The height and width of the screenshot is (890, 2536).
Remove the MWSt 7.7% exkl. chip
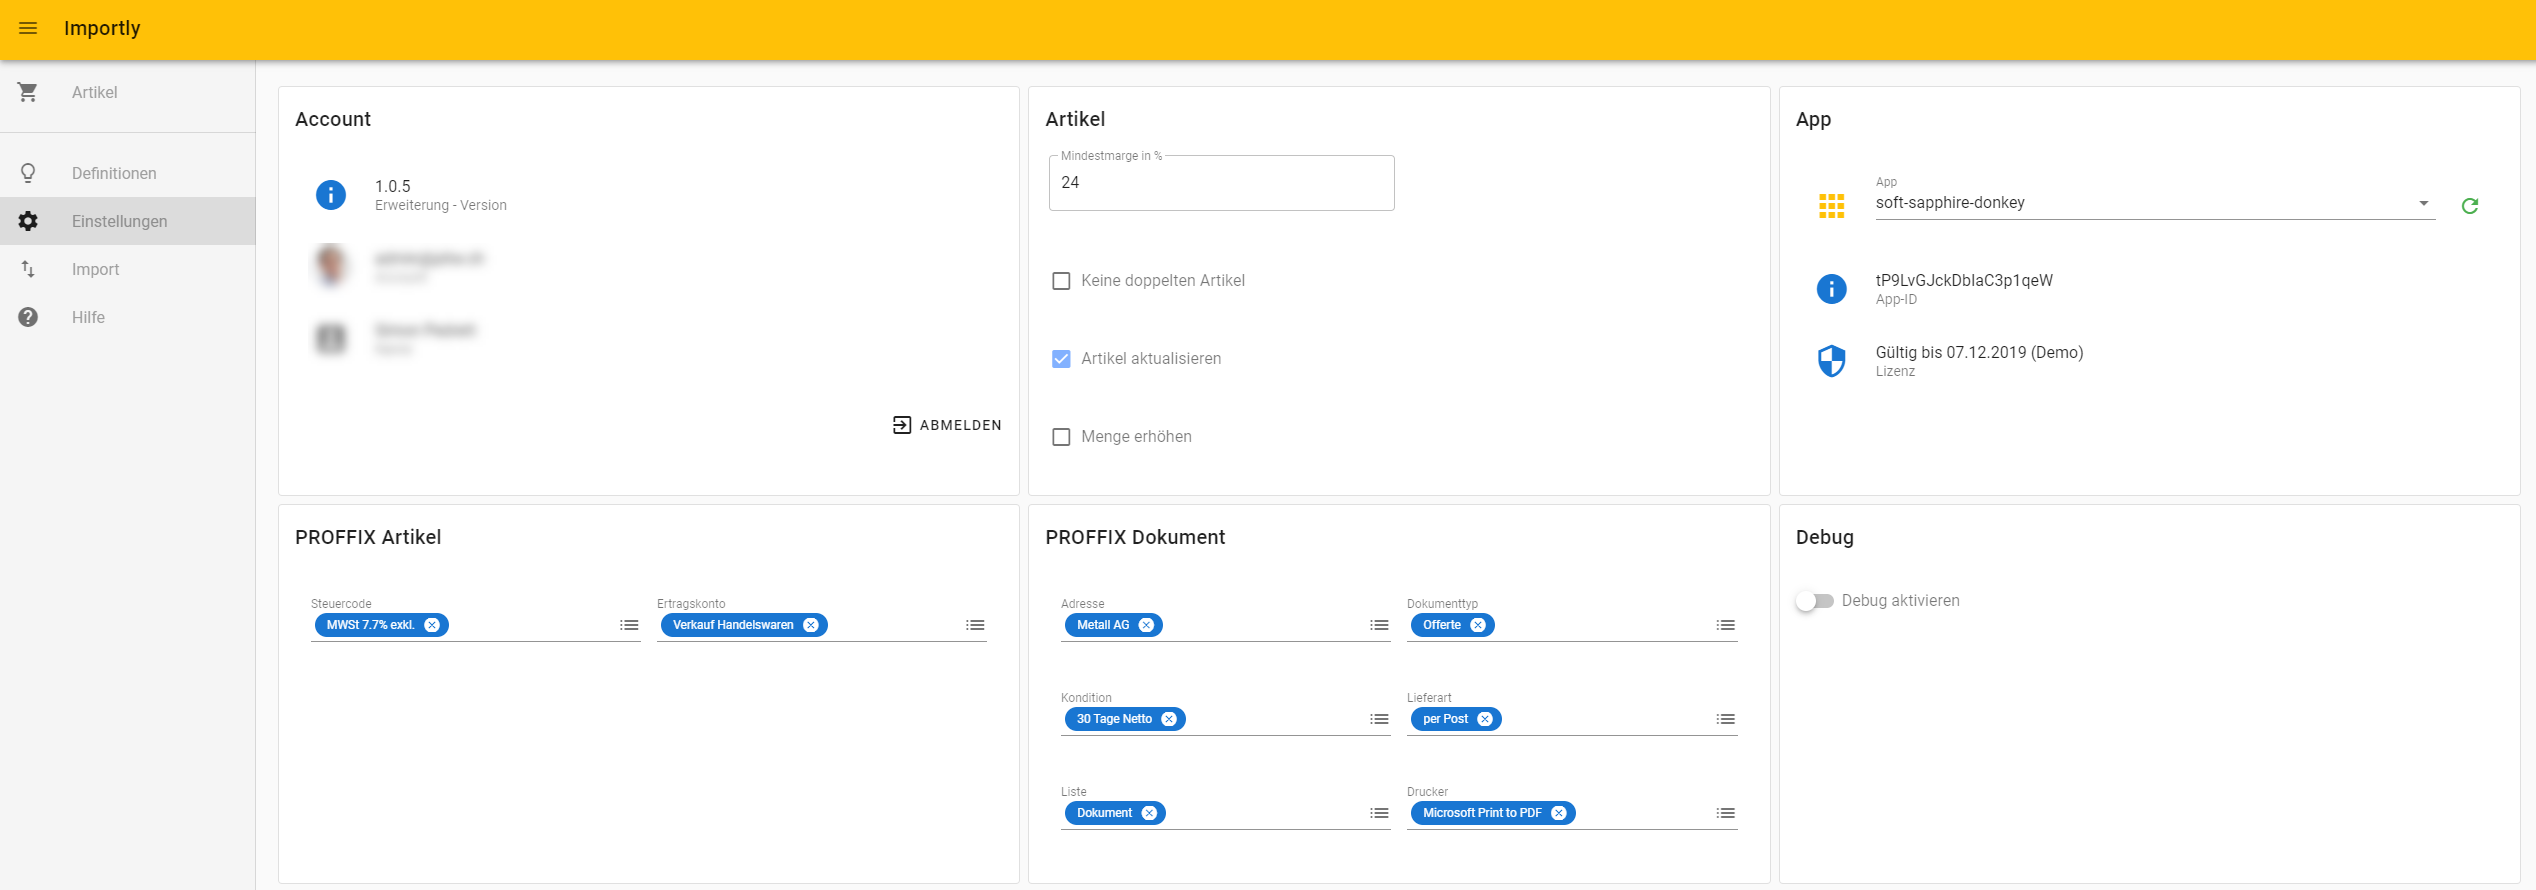tap(432, 625)
